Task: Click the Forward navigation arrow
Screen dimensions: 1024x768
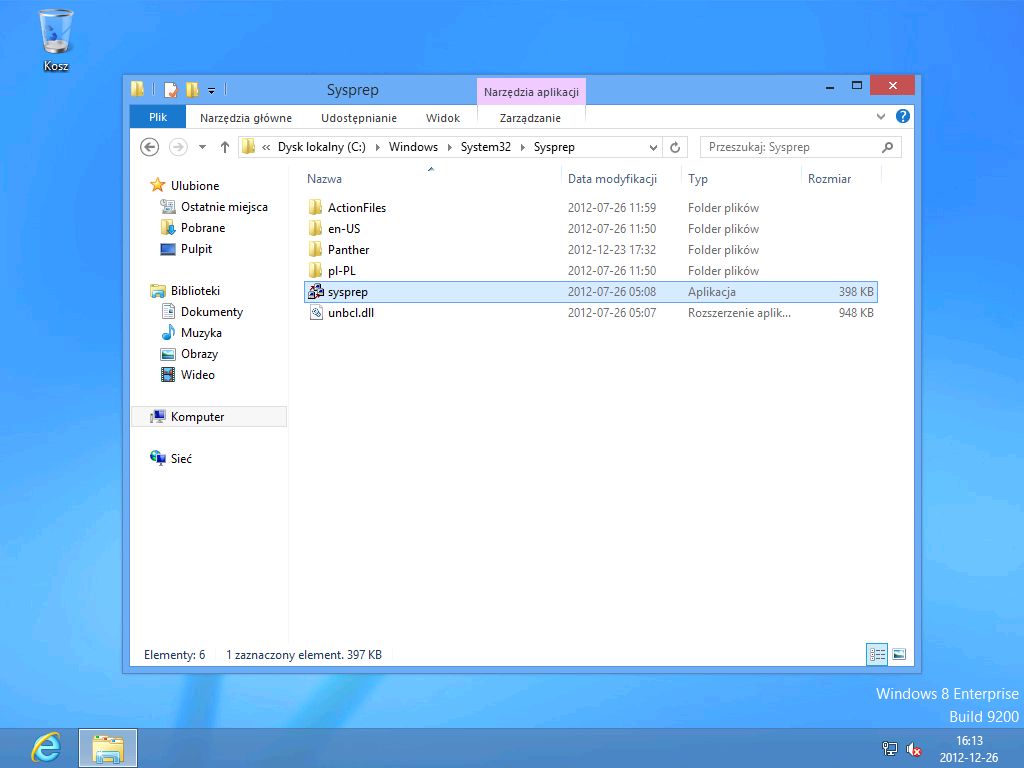Action: pyautogui.click(x=178, y=147)
